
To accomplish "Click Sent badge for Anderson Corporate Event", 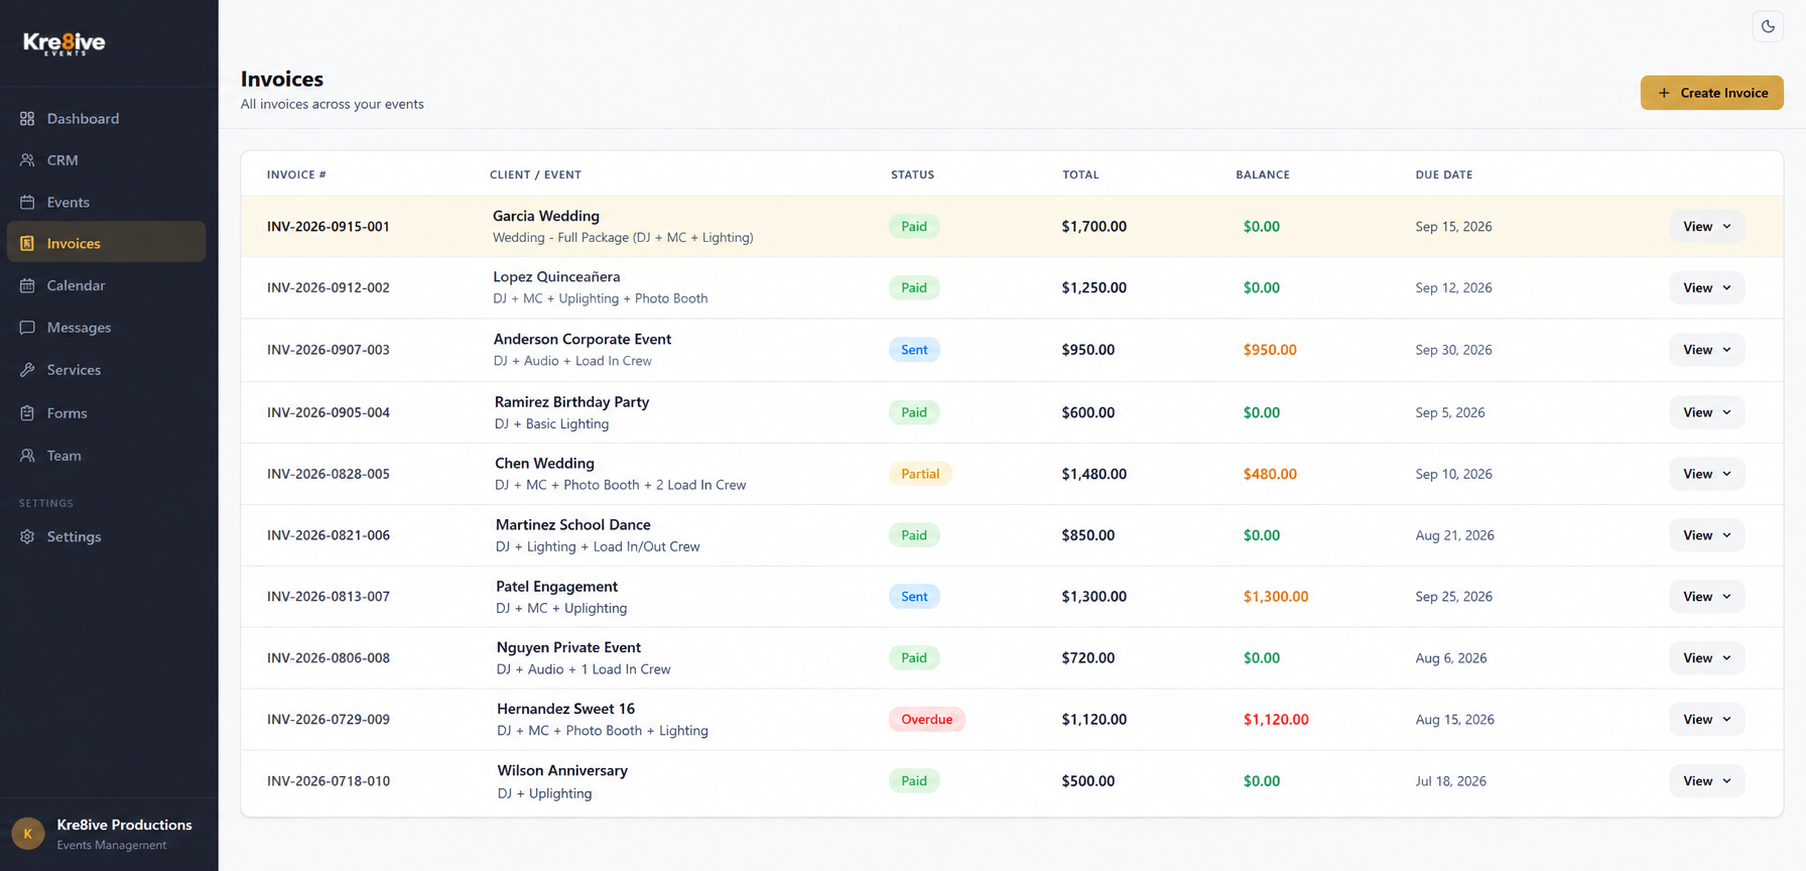I will (x=914, y=349).
